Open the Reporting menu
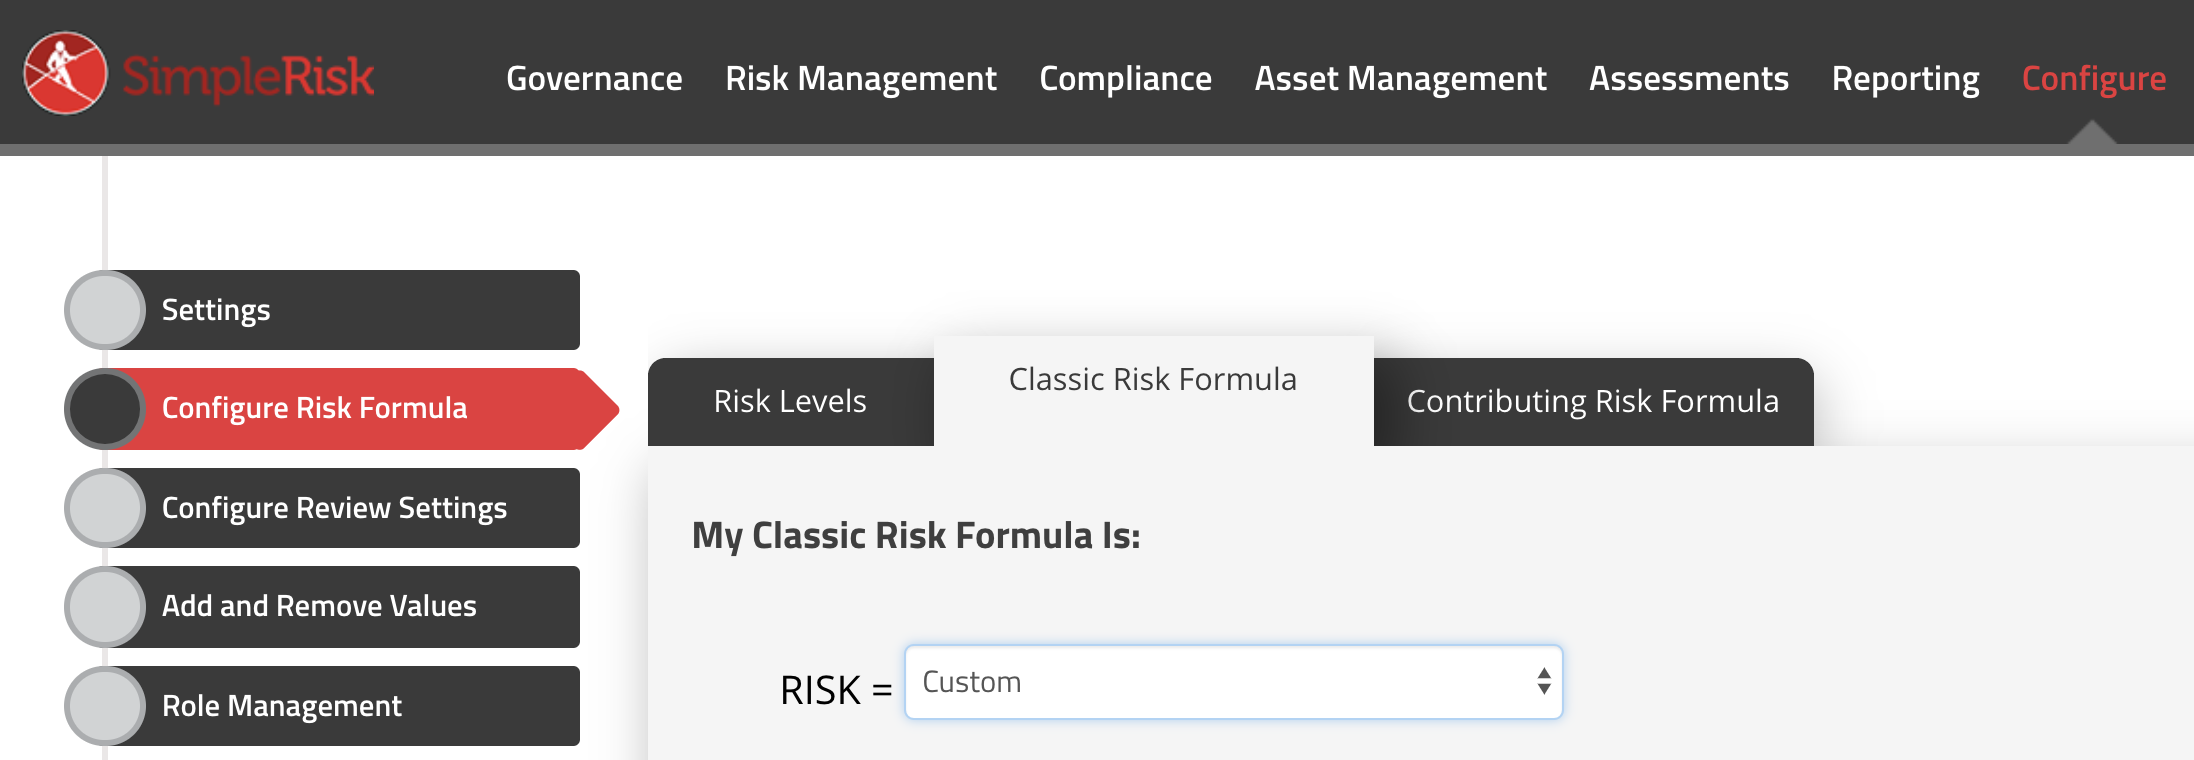 pos(1906,78)
